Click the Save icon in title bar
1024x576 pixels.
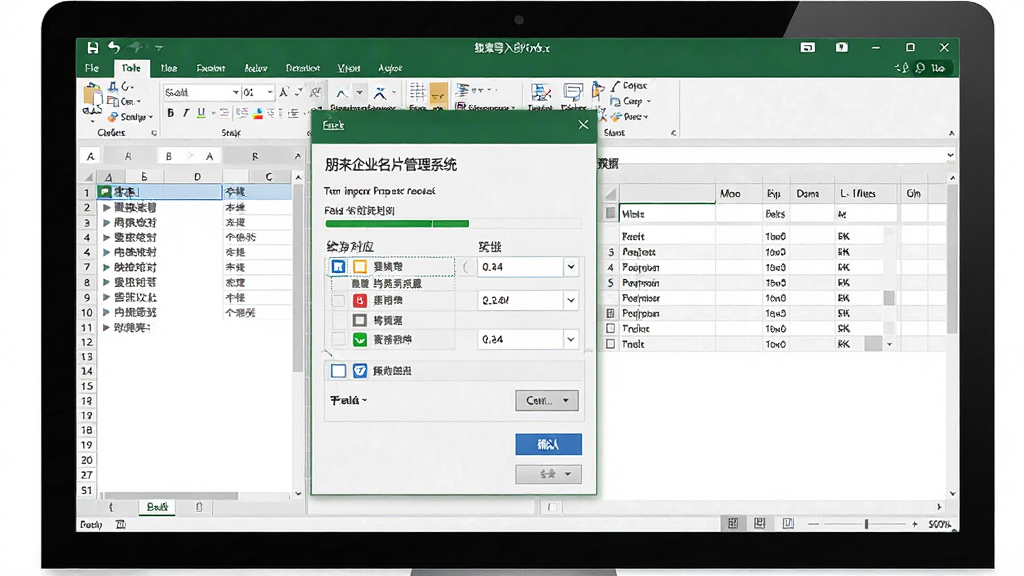pos(93,48)
